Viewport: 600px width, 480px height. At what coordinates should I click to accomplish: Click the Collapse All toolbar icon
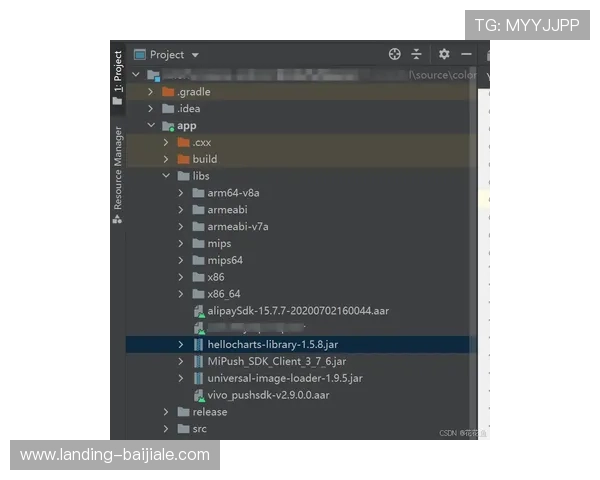pos(416,54)
